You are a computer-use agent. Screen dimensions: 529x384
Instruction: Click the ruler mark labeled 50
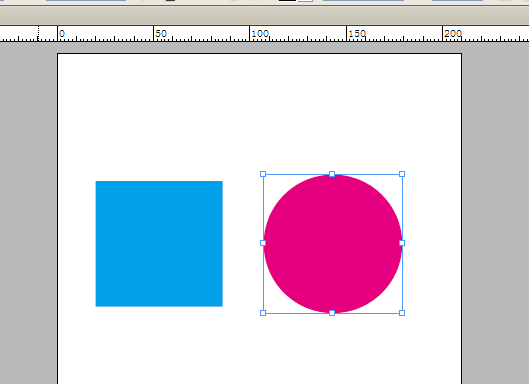coord(161,34)
